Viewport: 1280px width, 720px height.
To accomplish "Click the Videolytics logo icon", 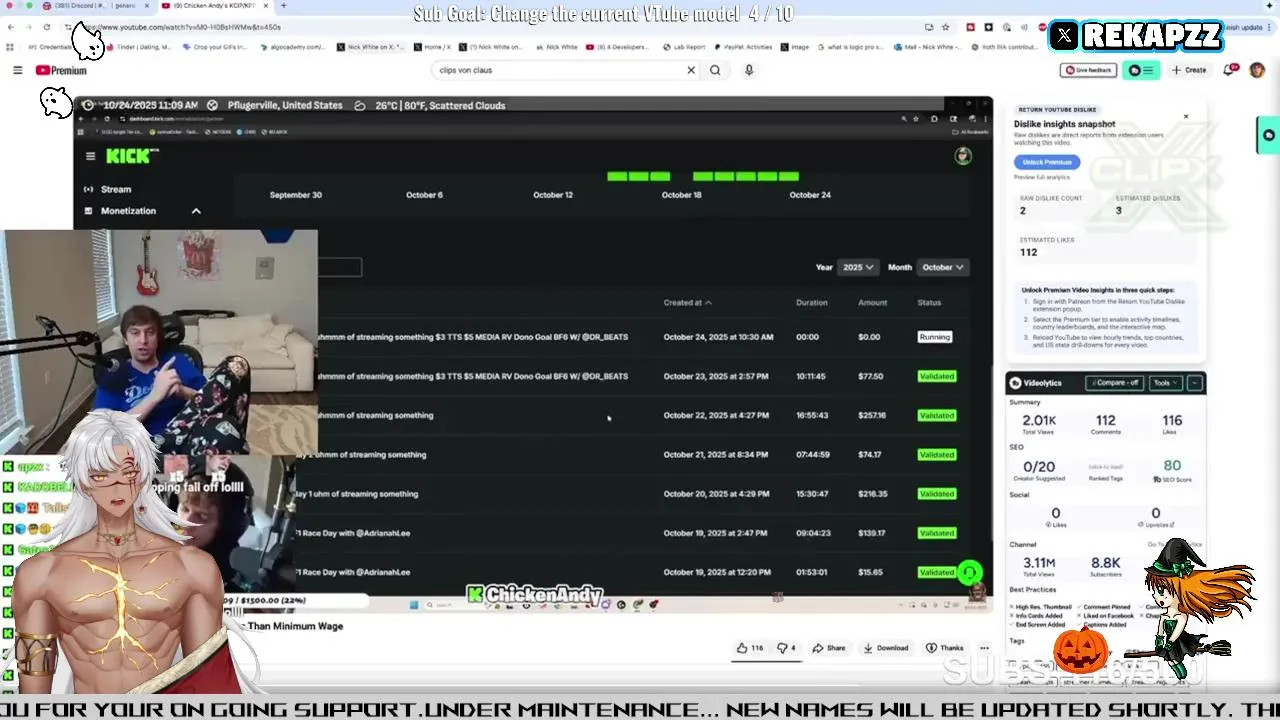I will pos(1015,383).
